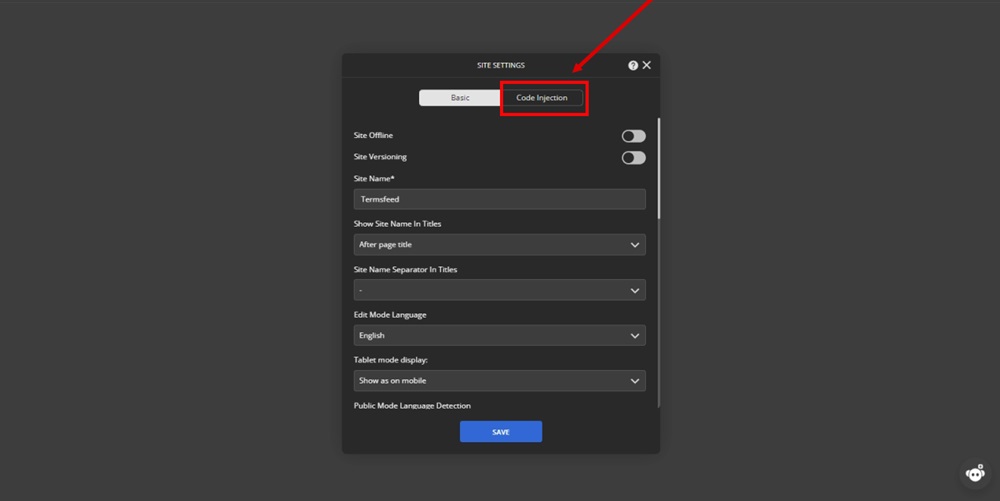Click the Site Offline label
This screenshot has width=1000, height=501.
(x=373, y=135)
